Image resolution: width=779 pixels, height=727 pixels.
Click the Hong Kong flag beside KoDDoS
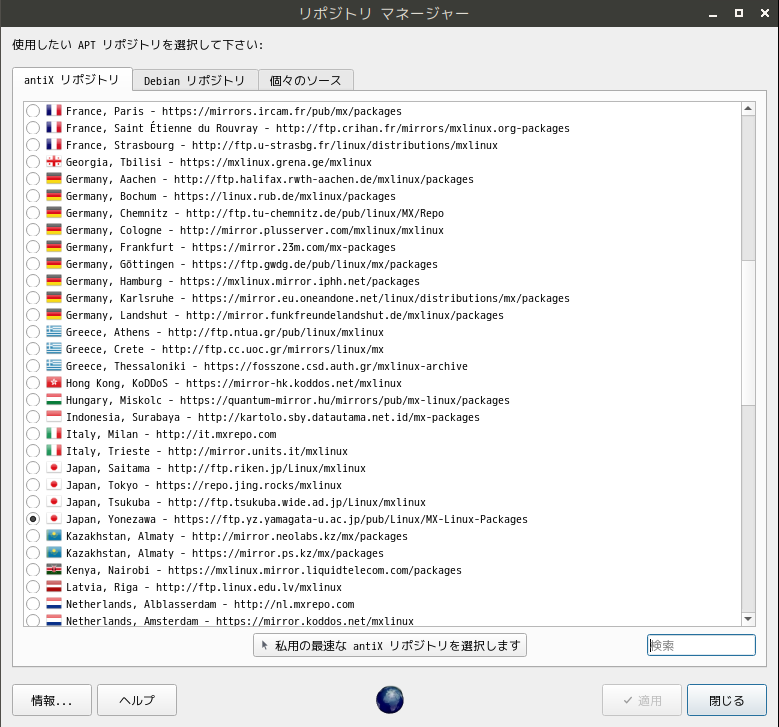click(x=54, y=383)
